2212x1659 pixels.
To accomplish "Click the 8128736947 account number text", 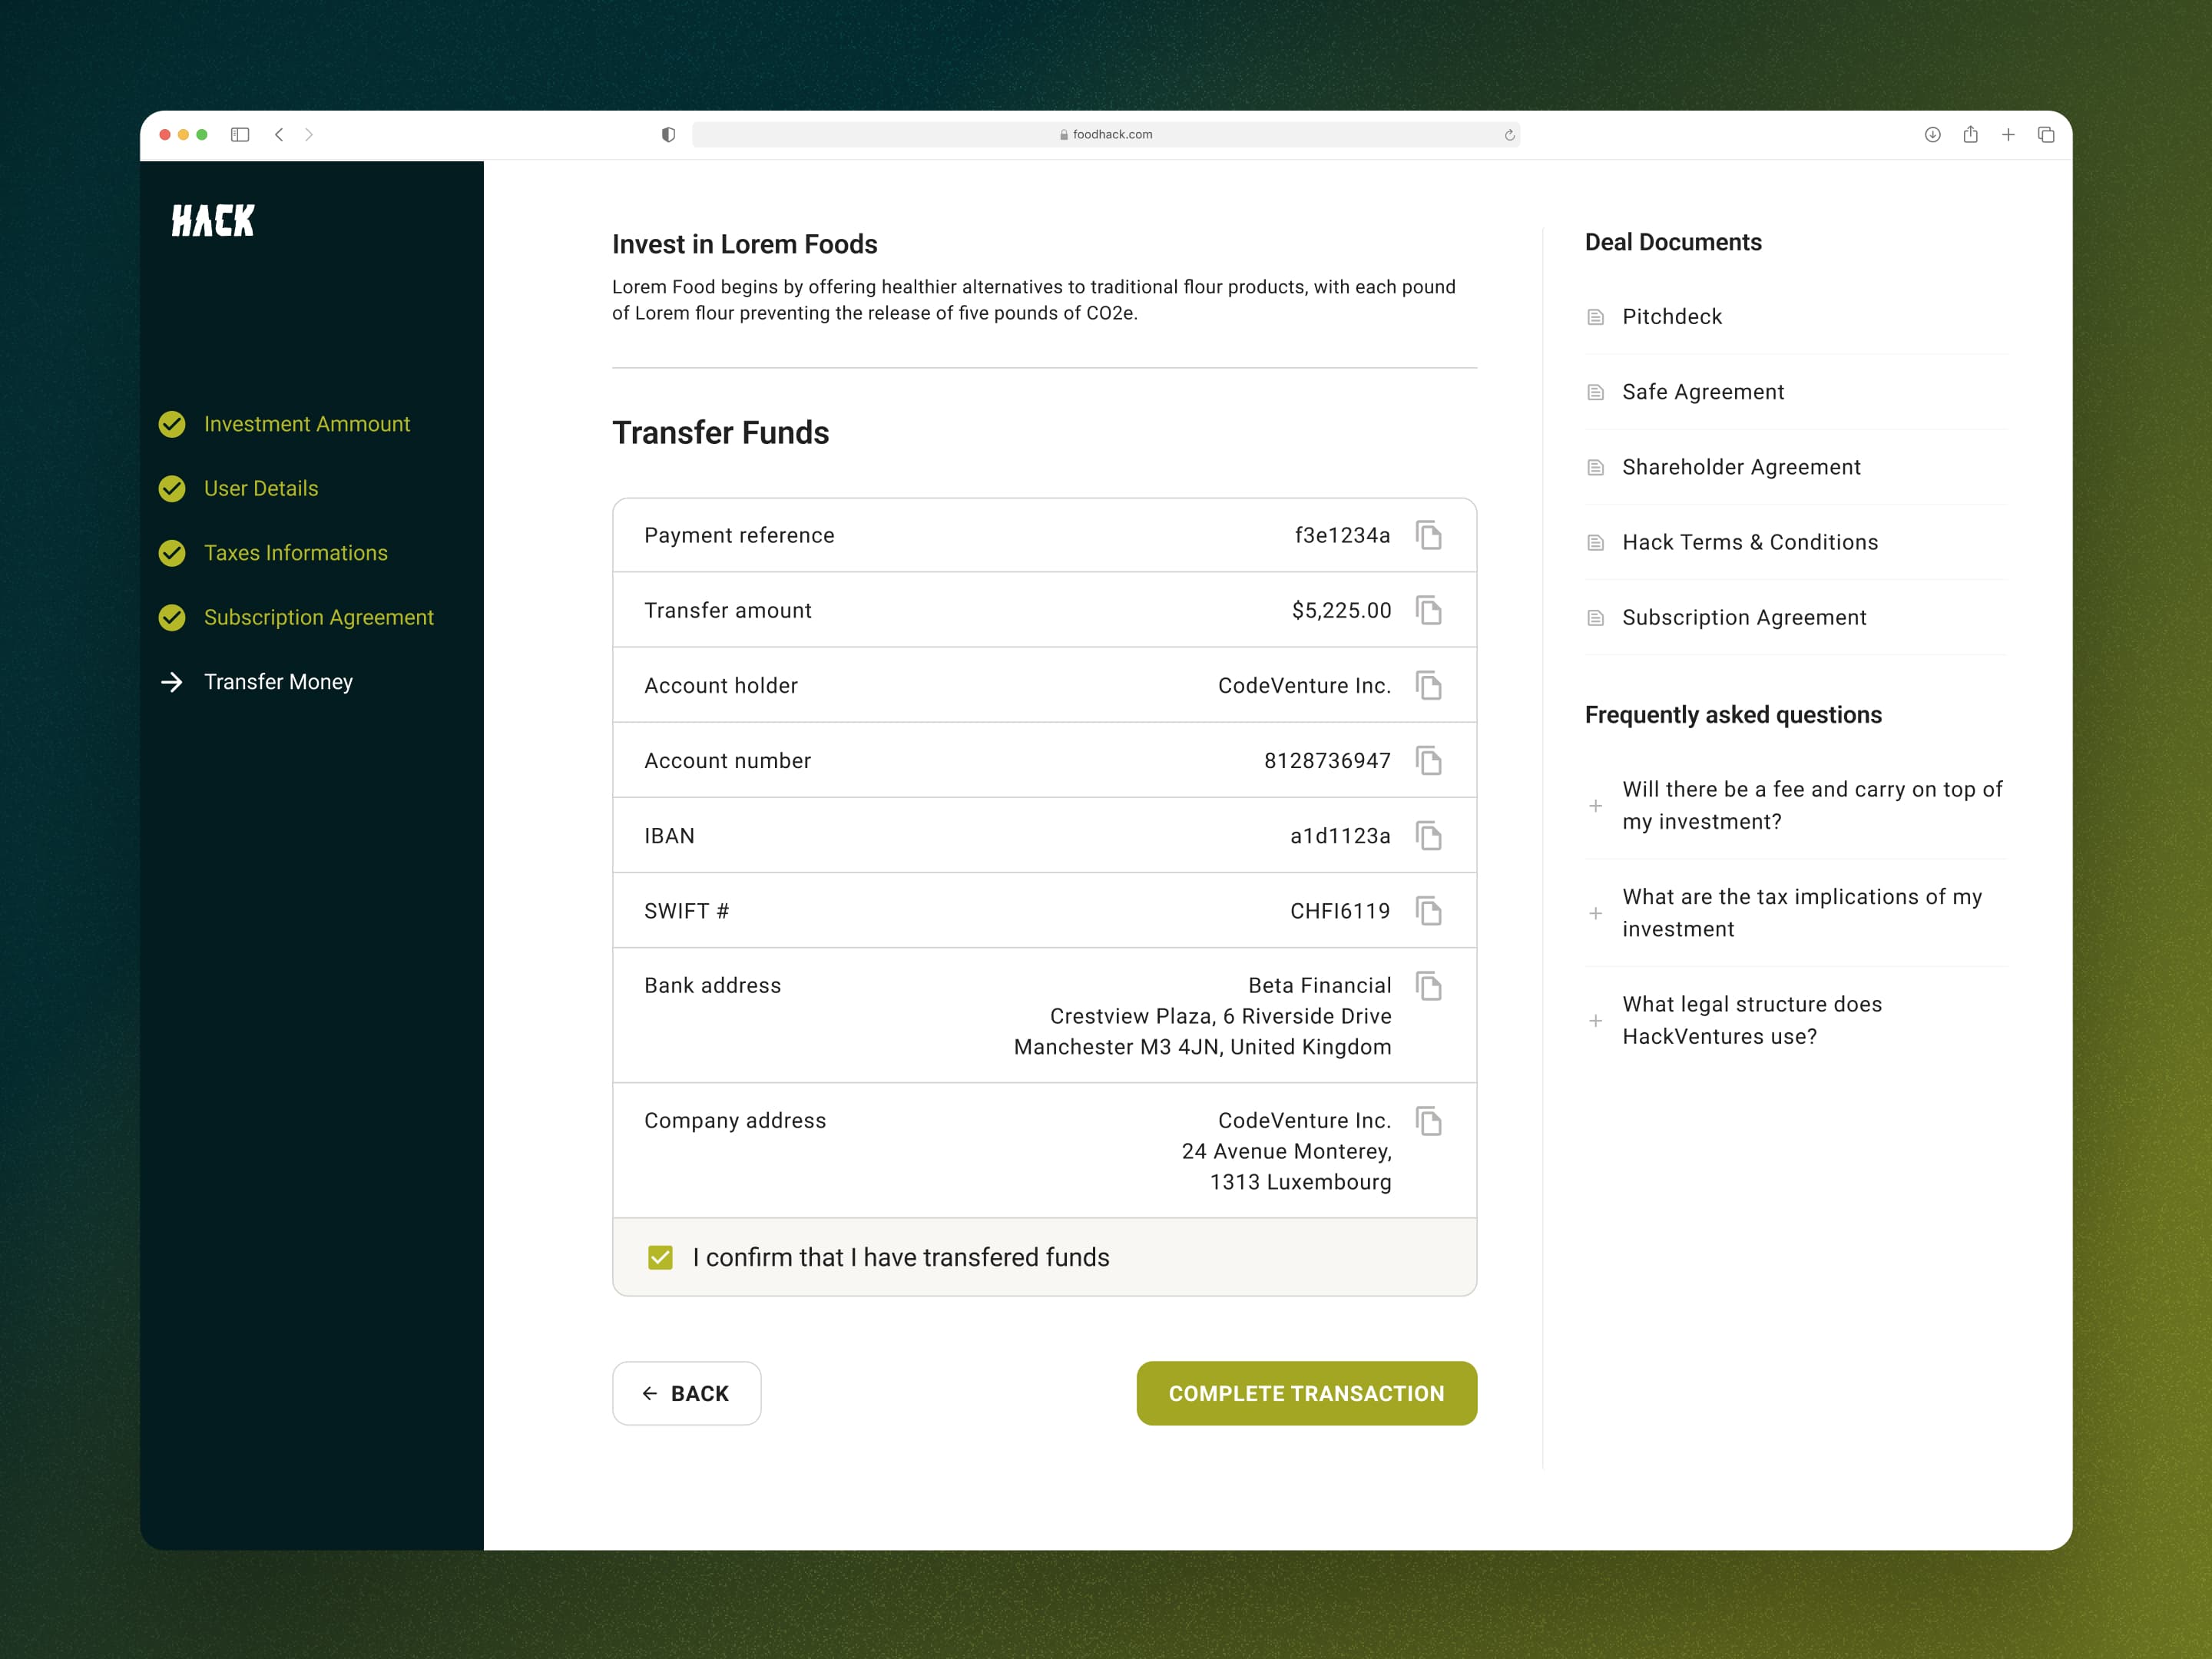I will coord(1327,760).
